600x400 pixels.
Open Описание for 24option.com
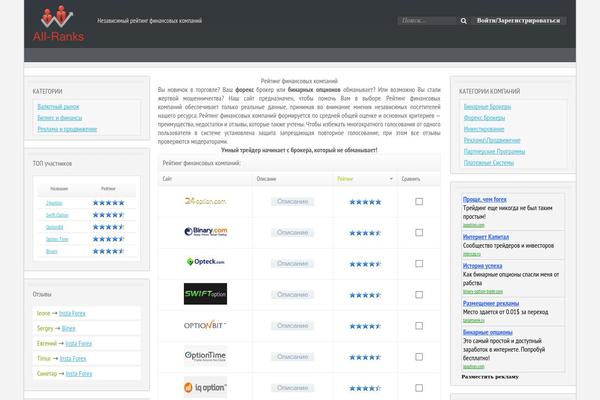292,201
